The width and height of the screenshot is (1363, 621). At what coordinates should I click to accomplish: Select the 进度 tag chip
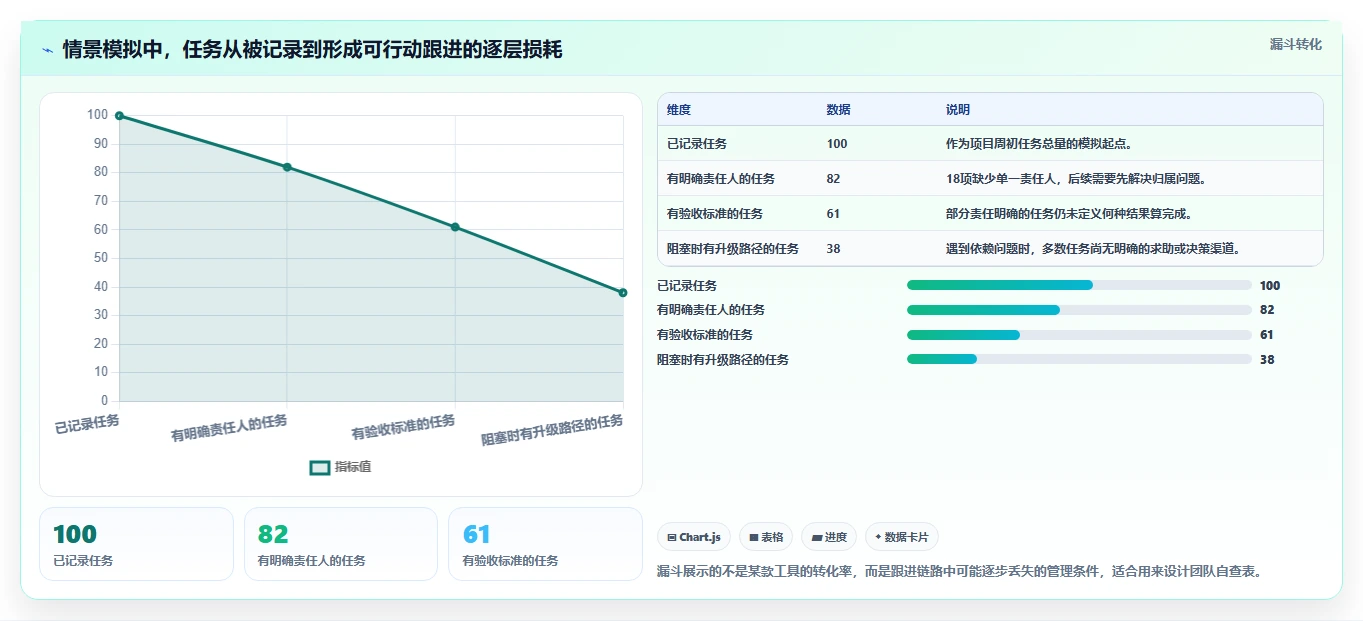coord(829,537)
